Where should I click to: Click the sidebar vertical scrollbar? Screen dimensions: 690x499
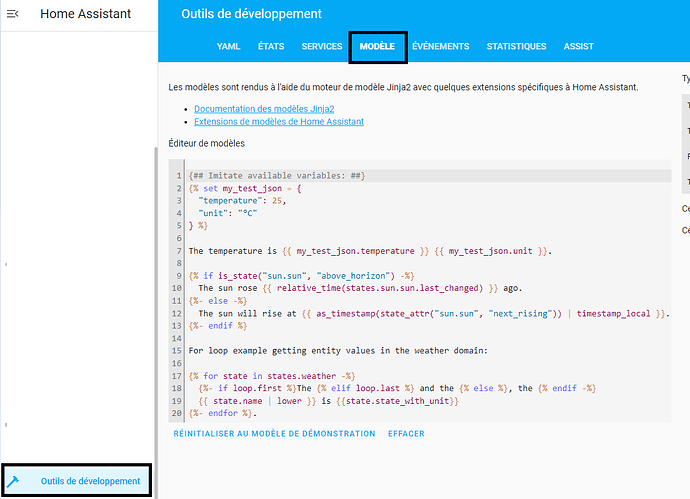click(155, 300)
